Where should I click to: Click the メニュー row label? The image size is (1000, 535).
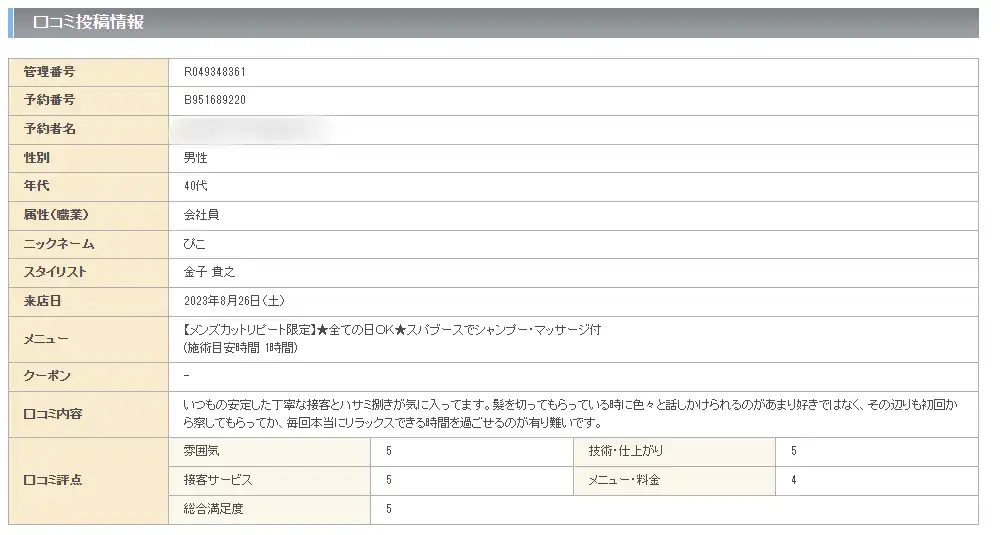pos(45,339)
